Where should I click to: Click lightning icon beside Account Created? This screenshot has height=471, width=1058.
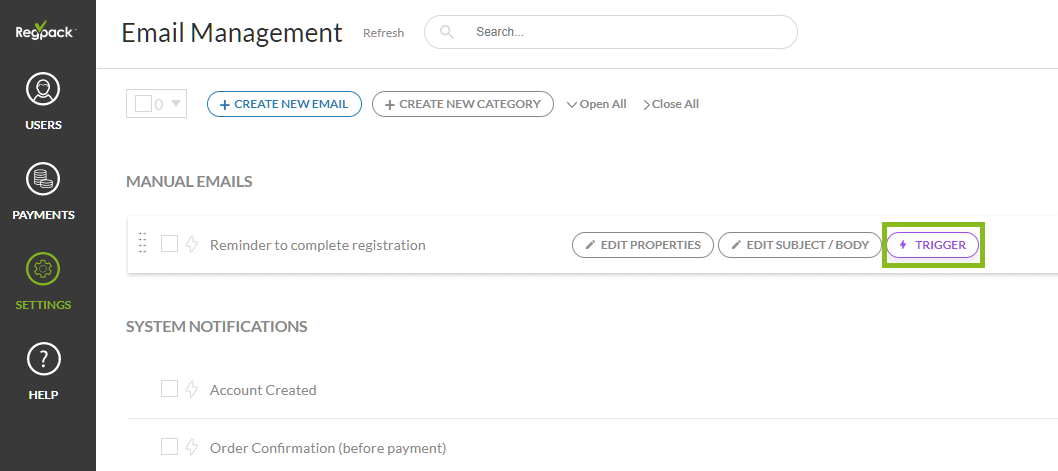click(x=193, y=390)
